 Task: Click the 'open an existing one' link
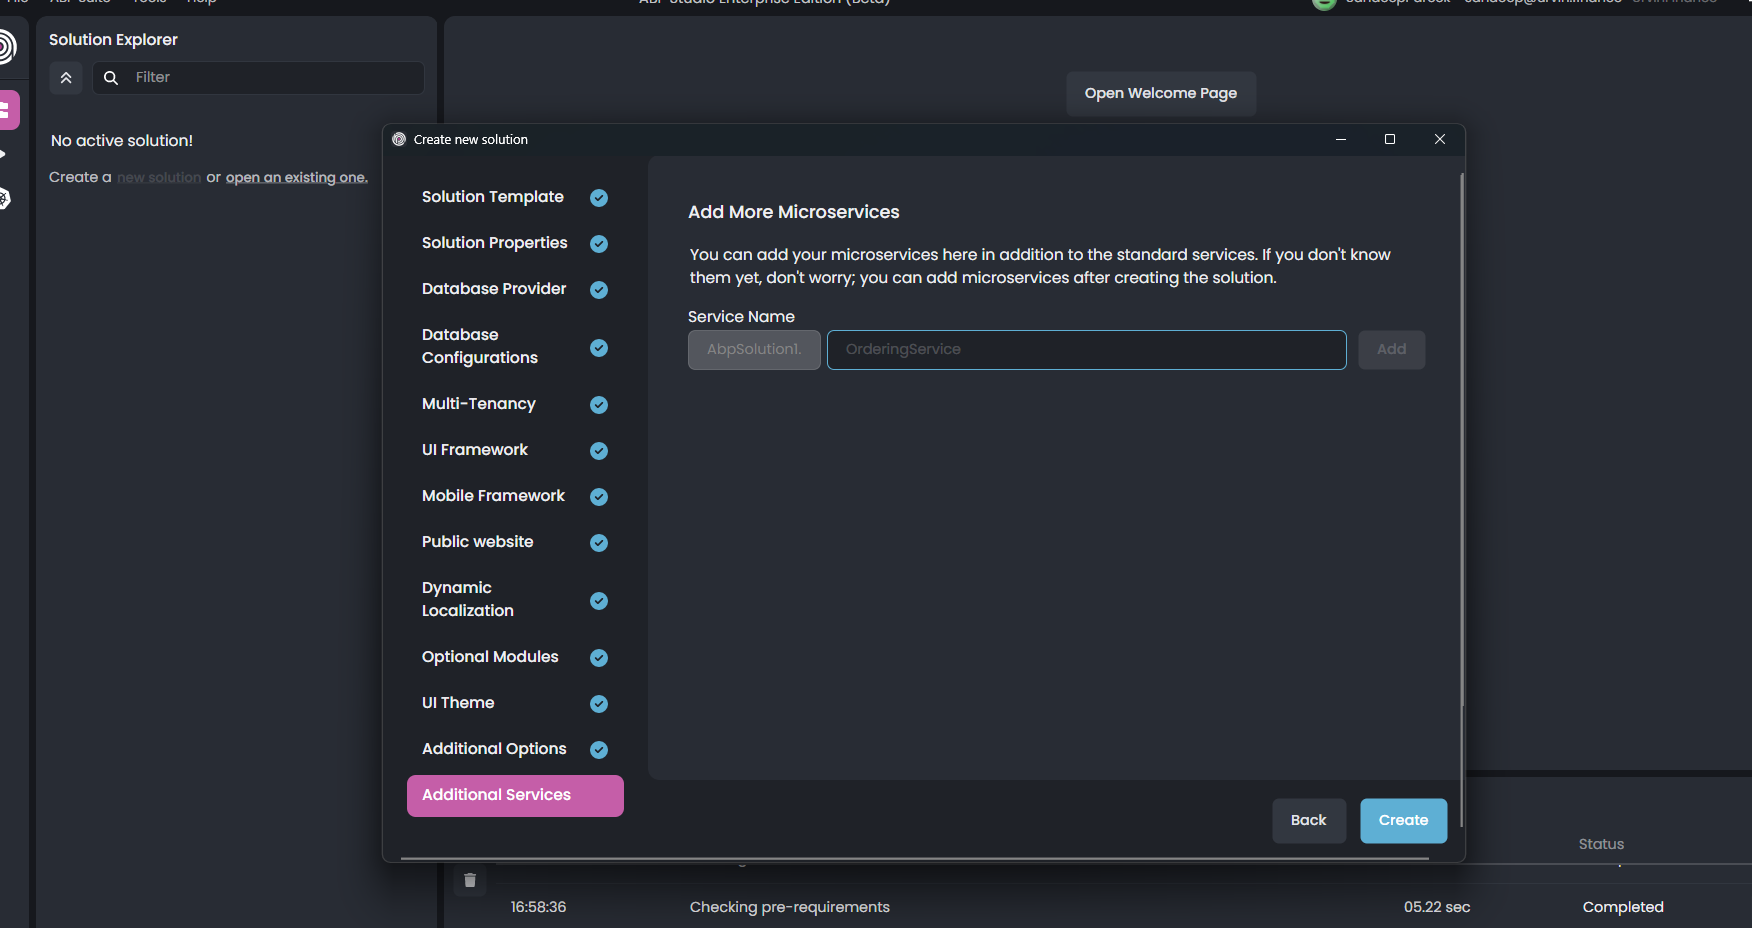point(296,178)
